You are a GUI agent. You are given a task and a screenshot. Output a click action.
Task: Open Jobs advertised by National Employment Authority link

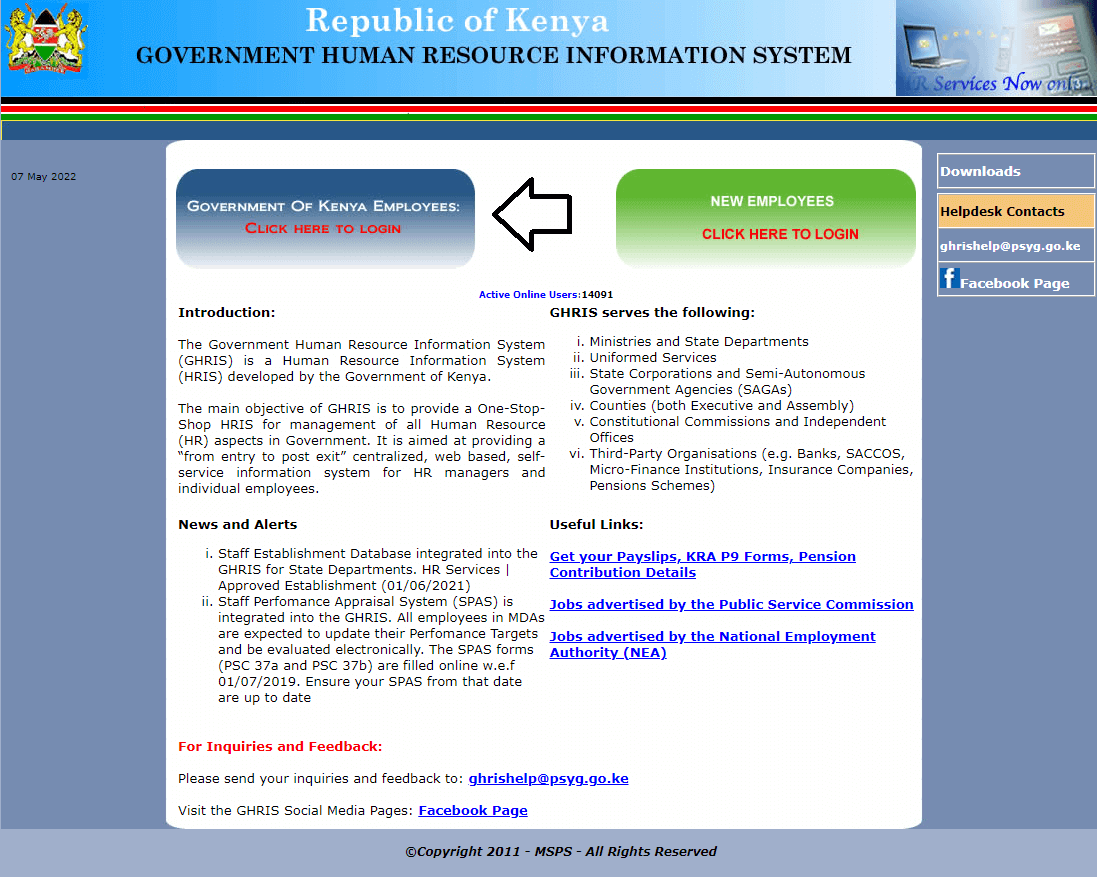pos(712,644)
